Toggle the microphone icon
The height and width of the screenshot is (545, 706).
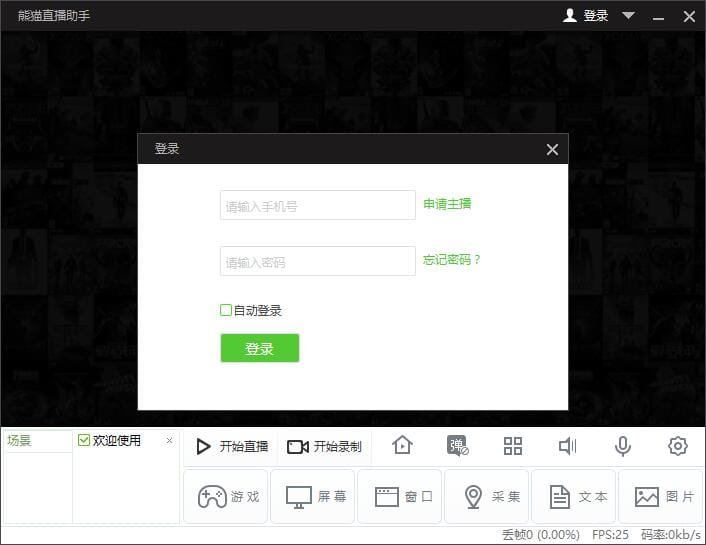point(623,446)
